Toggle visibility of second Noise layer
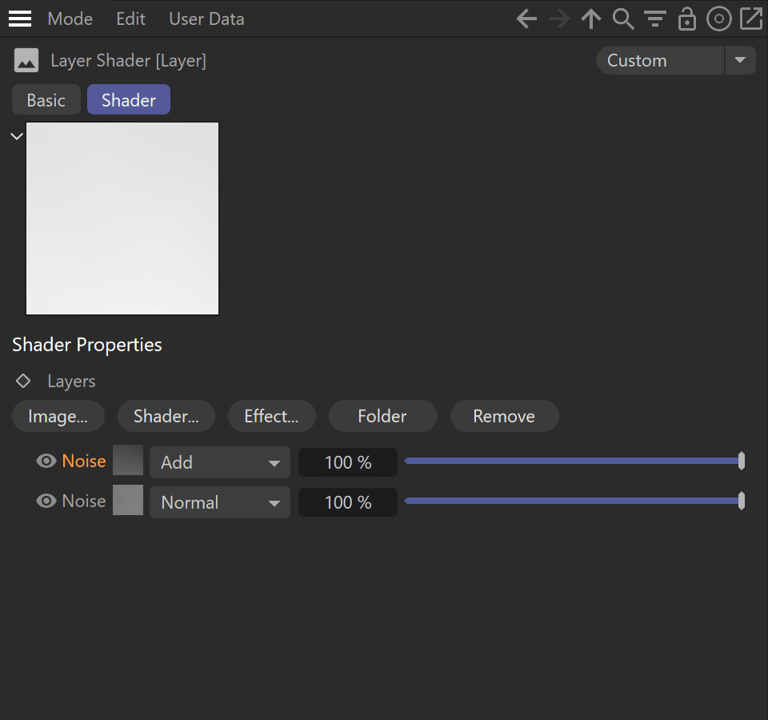The width and height of the screenshot is (768, 720). click(46, 501)
